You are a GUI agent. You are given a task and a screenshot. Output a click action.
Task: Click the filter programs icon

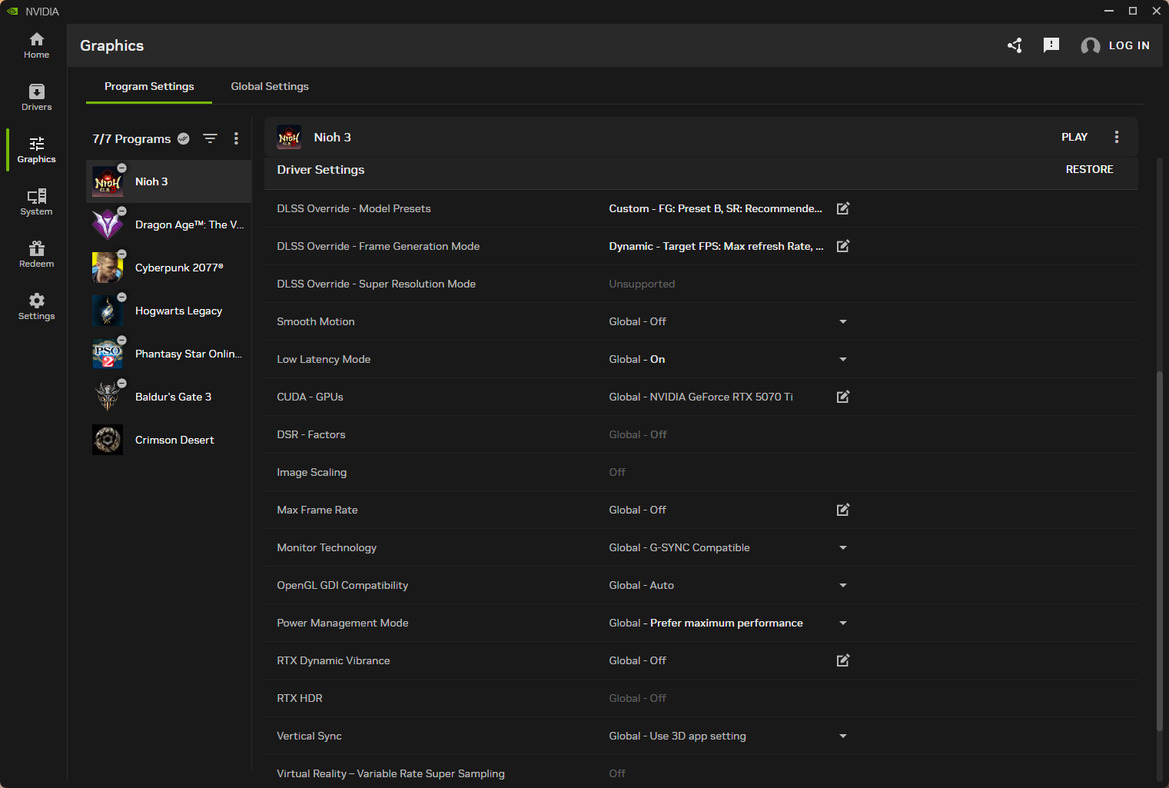tap(210, 139)
